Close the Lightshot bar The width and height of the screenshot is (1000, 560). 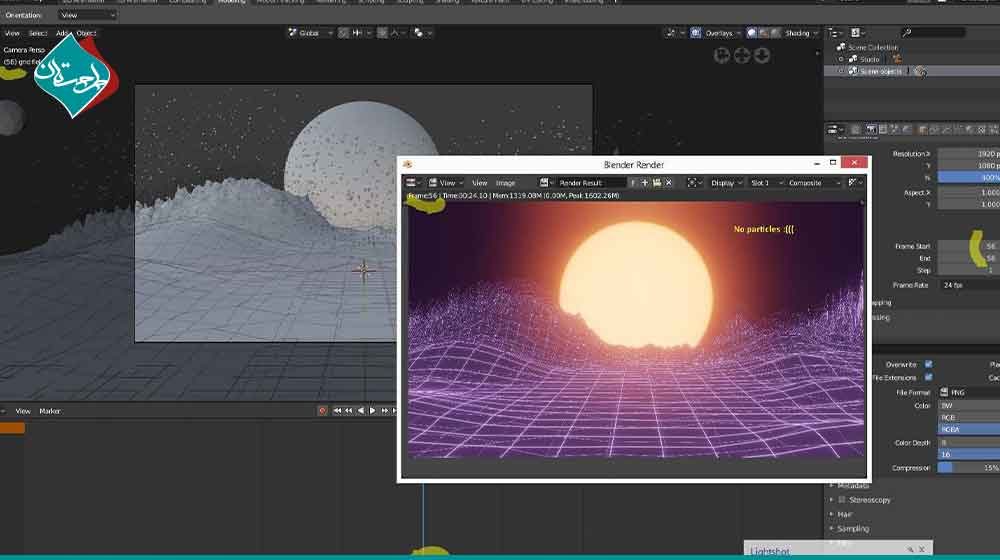point(922,550)
